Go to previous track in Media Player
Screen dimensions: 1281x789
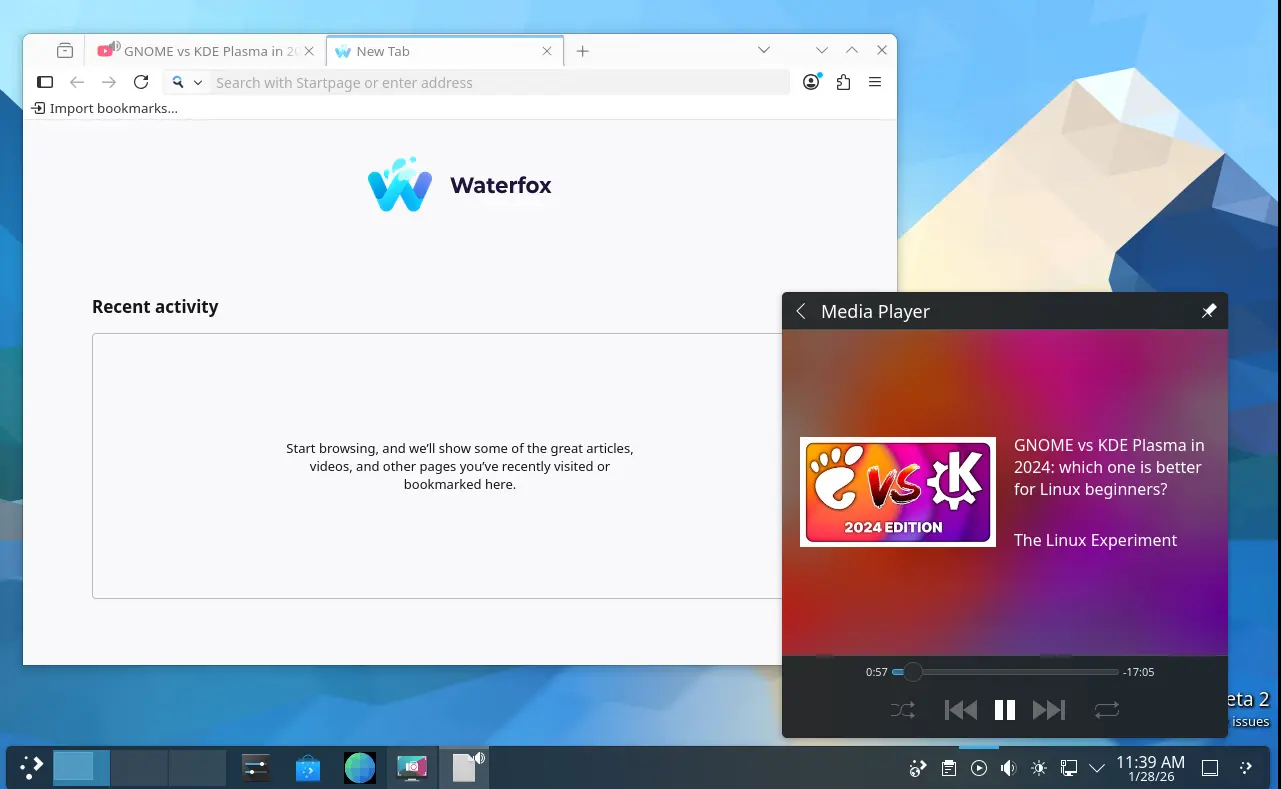960,710
